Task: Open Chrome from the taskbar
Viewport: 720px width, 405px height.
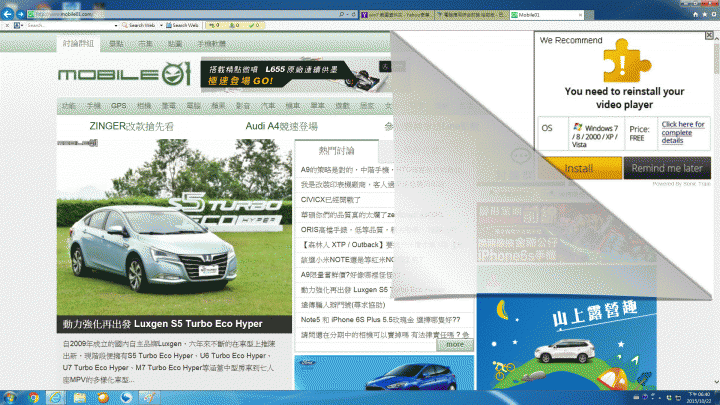Action: tap(34, 397)
